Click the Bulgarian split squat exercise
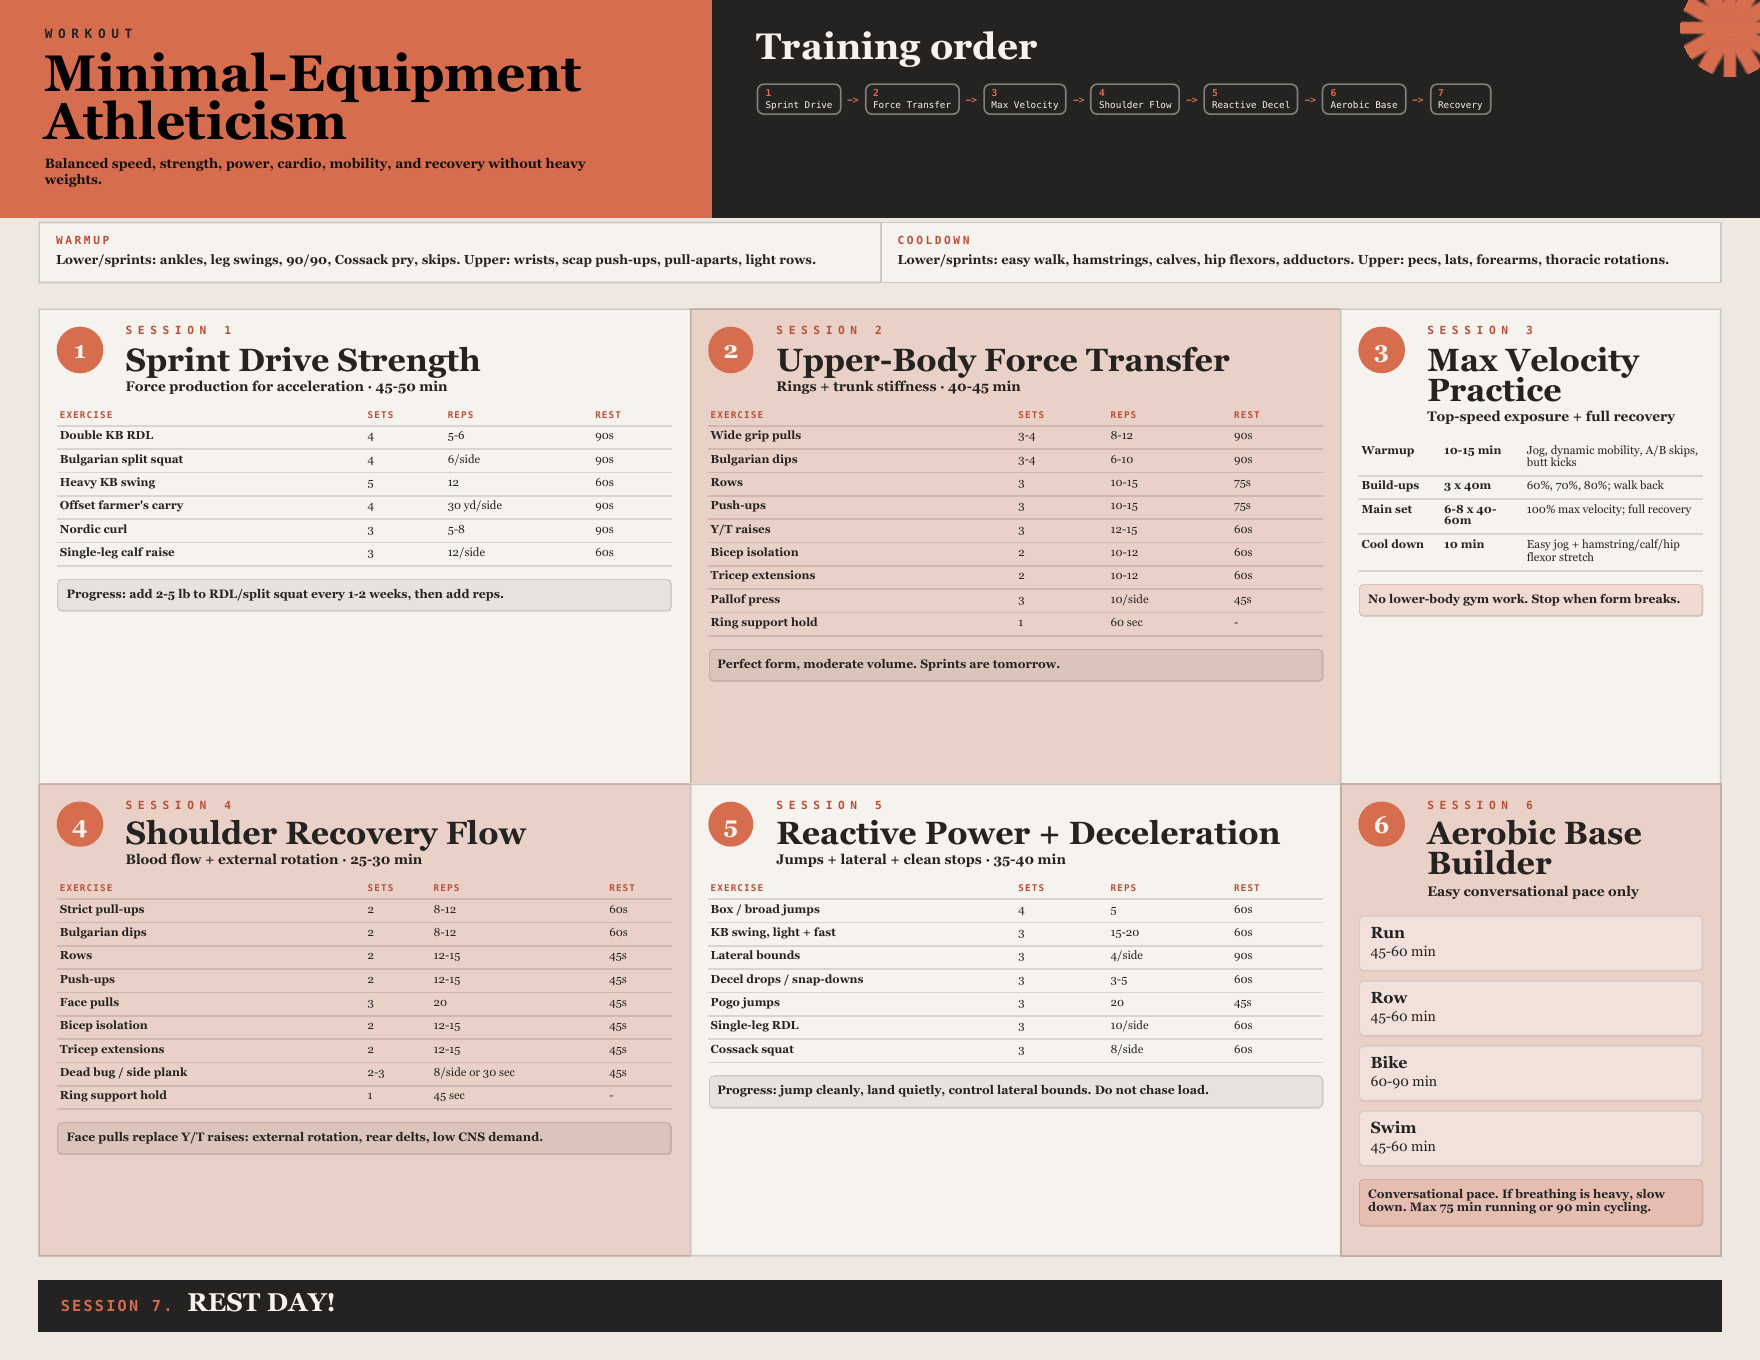Viewport: 1760px width, 1360px height. pos(121,459)
